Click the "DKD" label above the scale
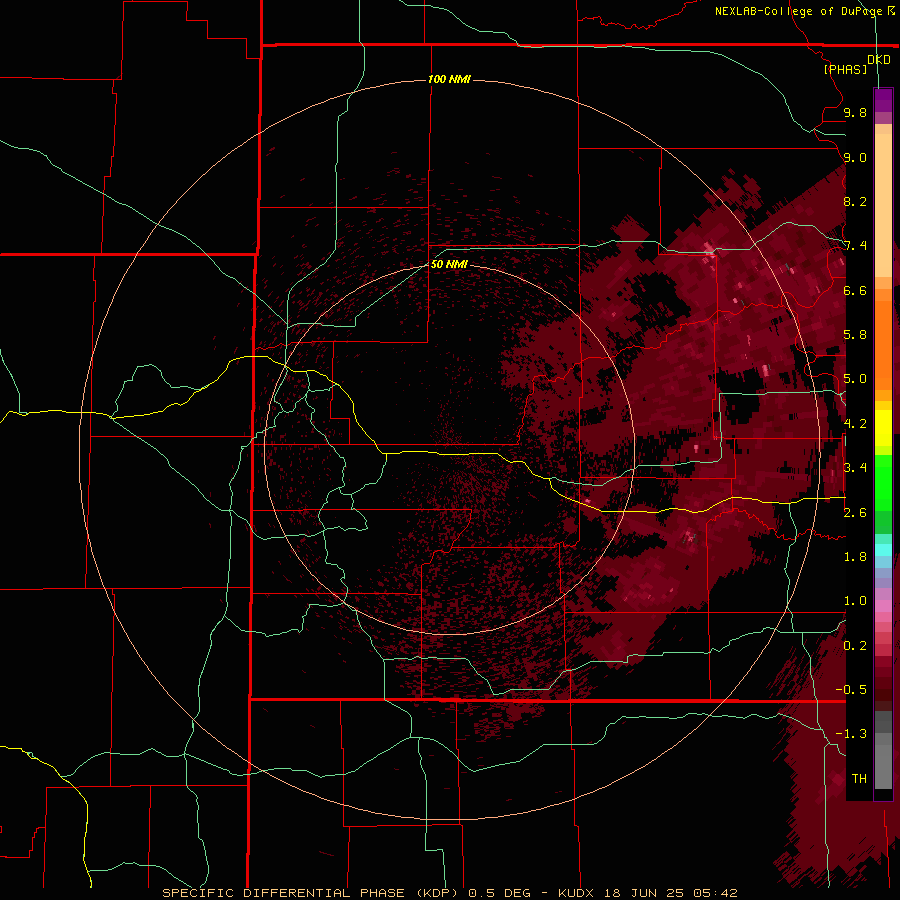 point(879,60)
